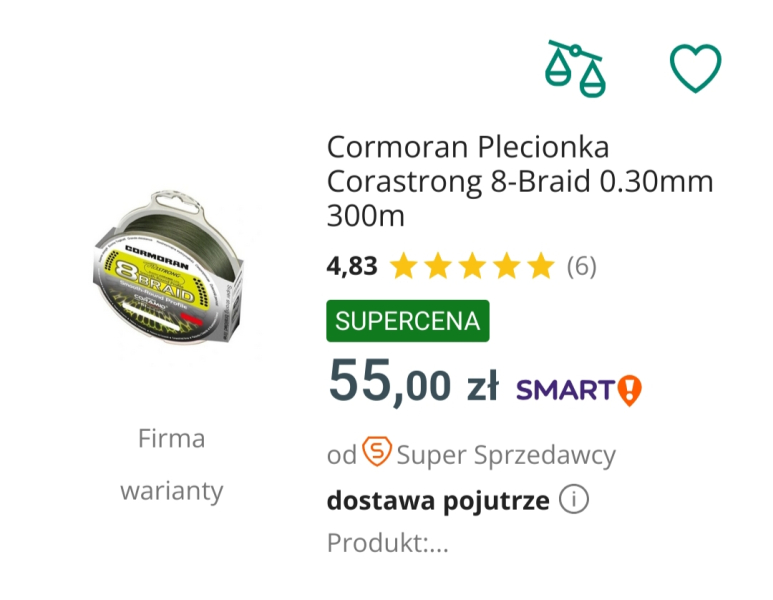Screen dimensions: 773x600
Task: Click the green SUPERCENA badge
Action: [x=408, y=321]
